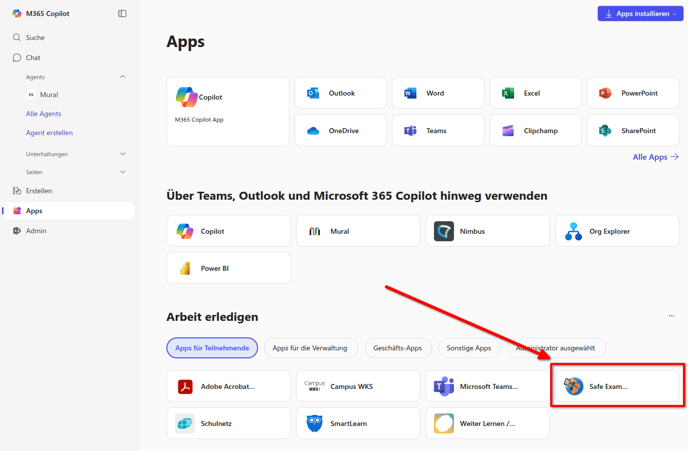Open the Clipchamp app tile
The image size is (688, 451).
(x=535, y=130)
